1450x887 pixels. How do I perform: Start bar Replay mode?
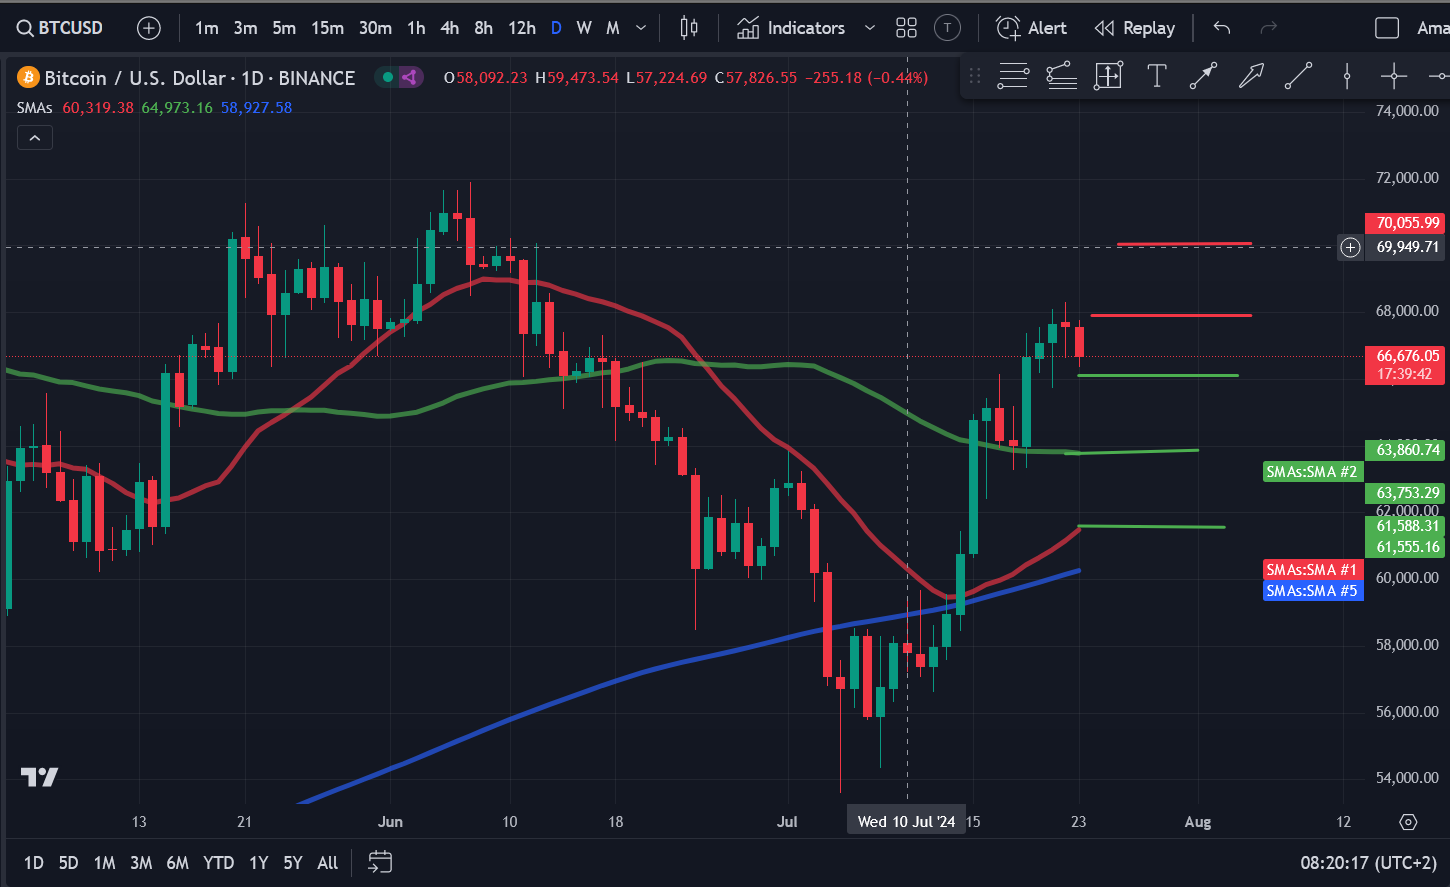(x=1134, y=28)
